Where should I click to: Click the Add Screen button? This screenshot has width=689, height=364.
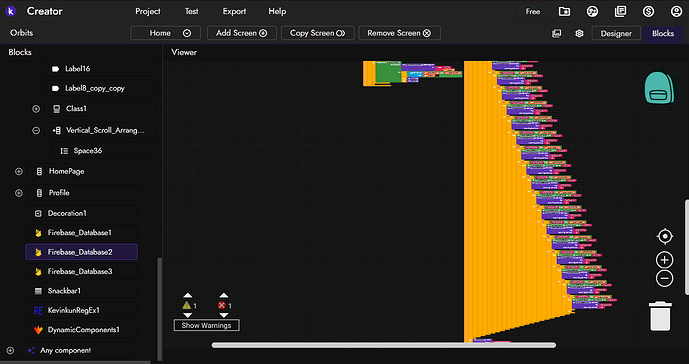[x=242, y=33]
